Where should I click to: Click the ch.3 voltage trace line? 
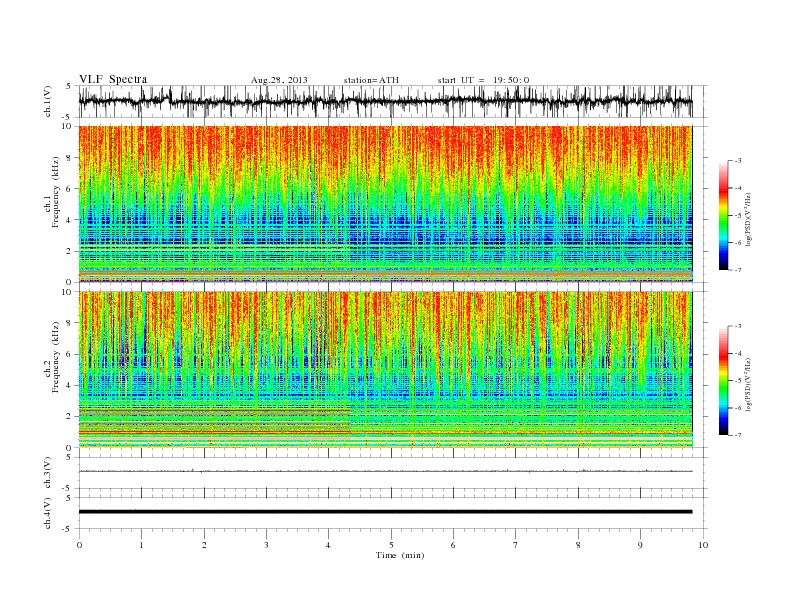click(x=385, y=471)
